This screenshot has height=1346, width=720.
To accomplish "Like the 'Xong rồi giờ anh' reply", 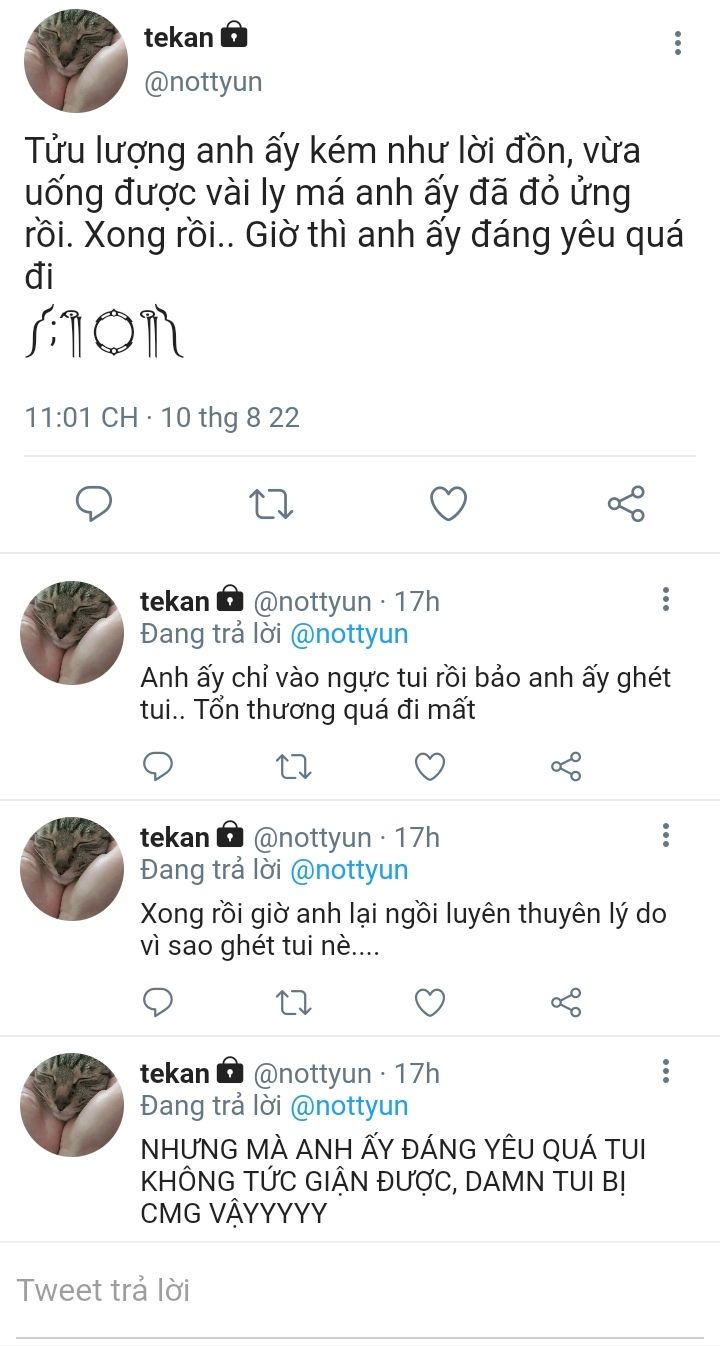I will tap(430, 1003).
